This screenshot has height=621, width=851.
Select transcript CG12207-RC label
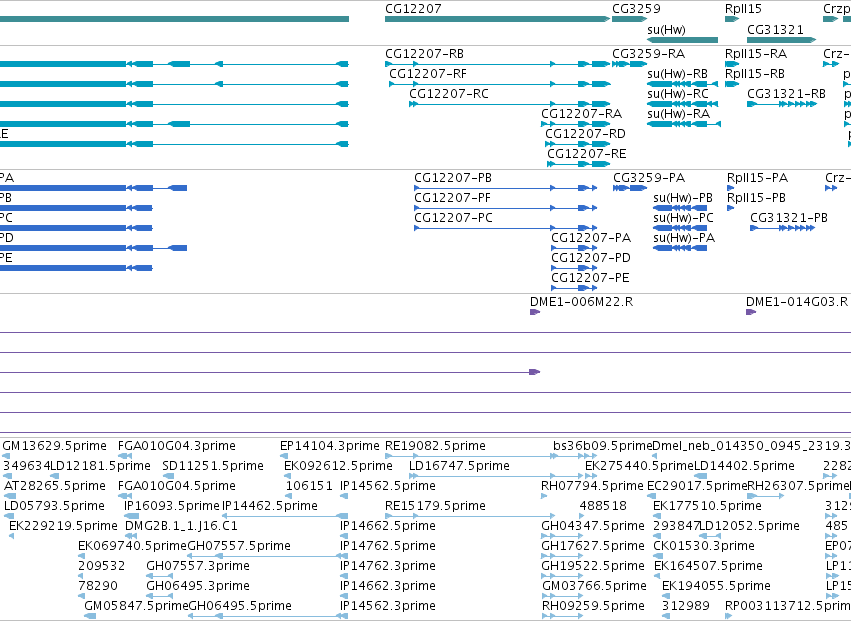[x=449, y=94]
